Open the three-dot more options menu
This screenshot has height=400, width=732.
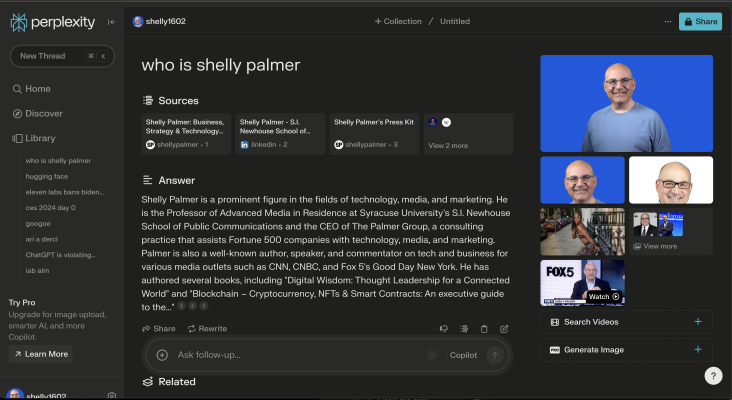668,21
